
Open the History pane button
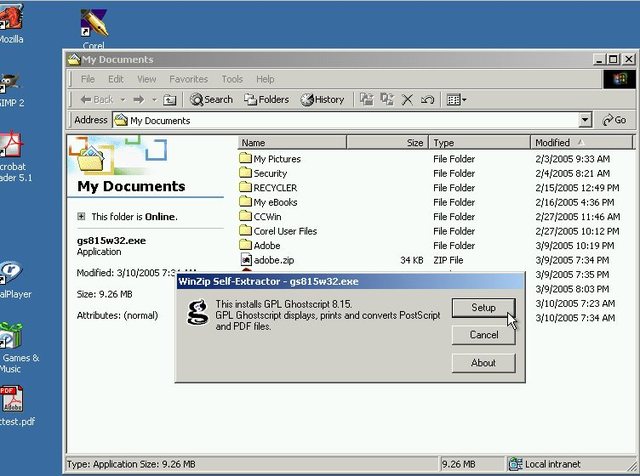click(322, 99)
